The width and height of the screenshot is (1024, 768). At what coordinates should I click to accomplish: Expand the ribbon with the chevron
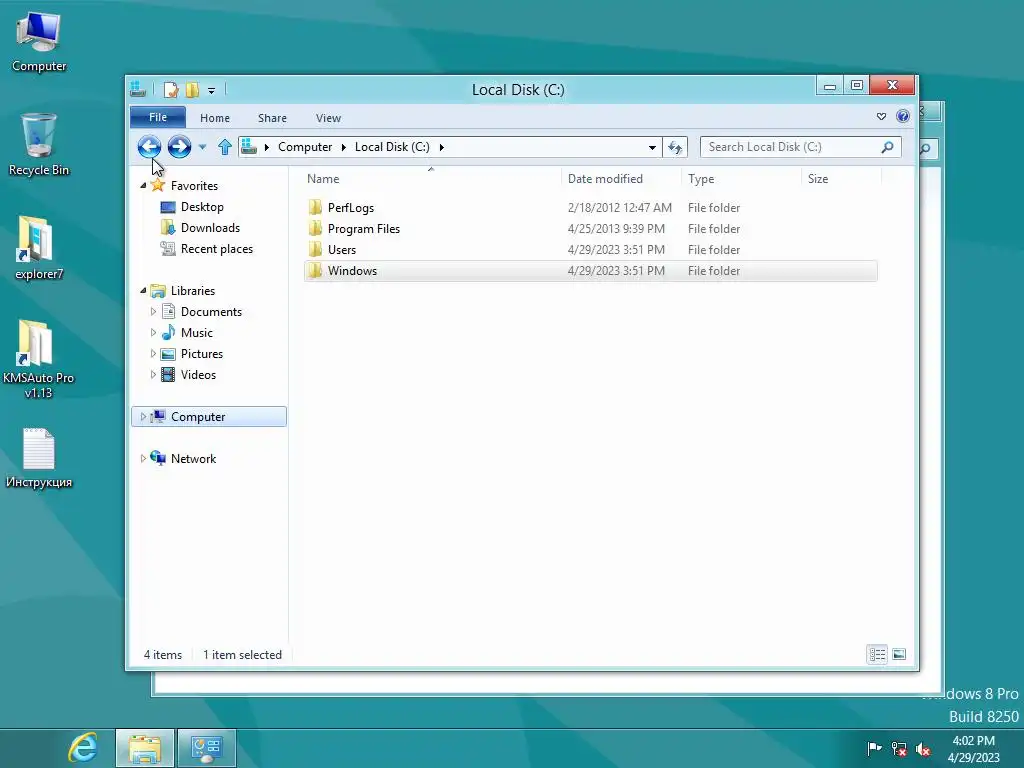click(x=881, y=116)
